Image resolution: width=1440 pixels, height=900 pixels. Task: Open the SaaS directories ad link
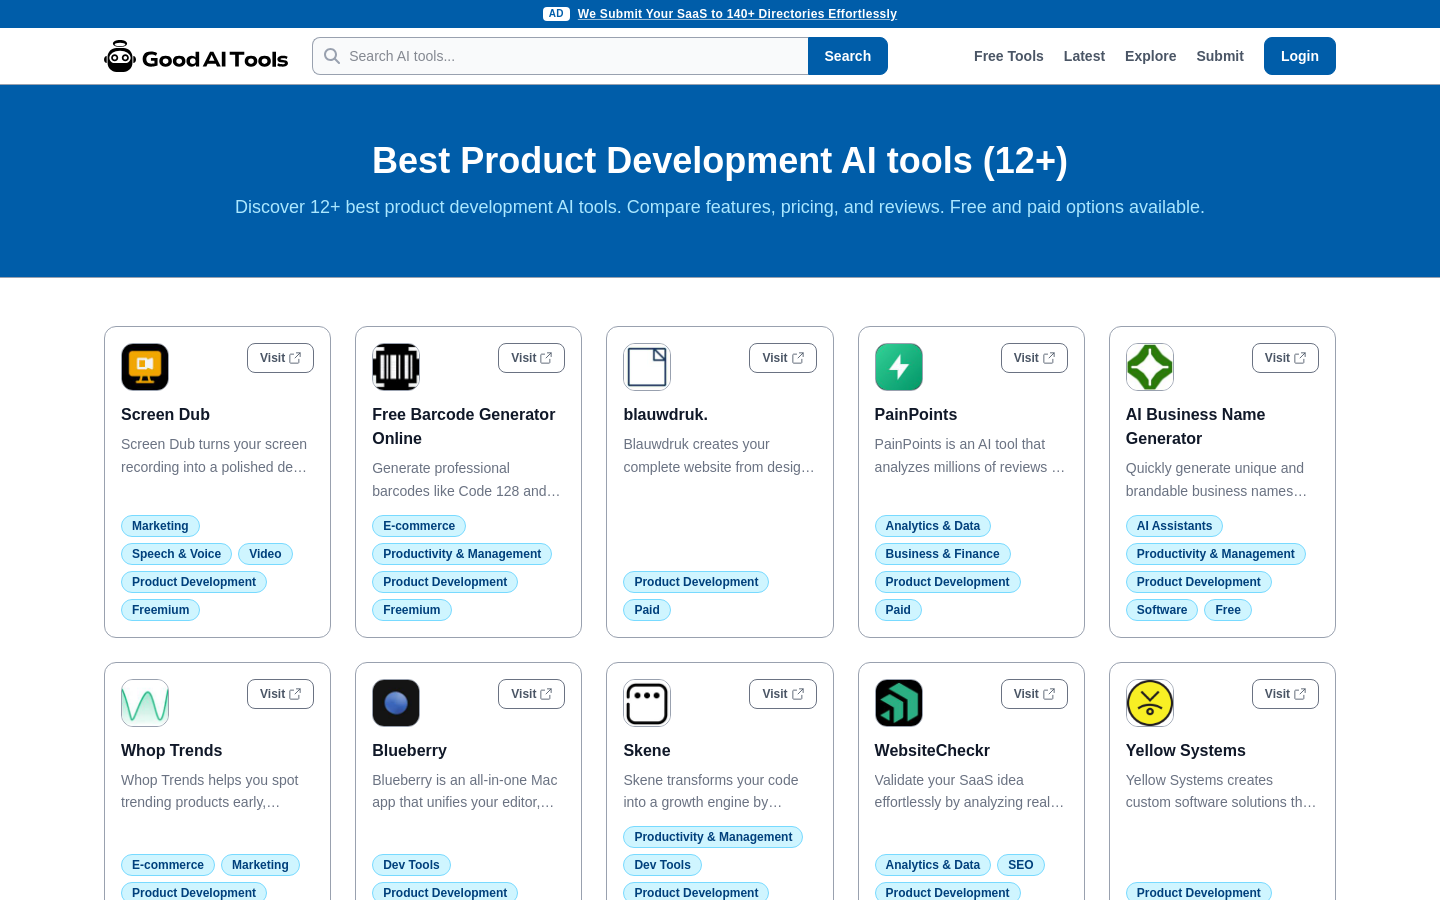click(x=737, y=14)
